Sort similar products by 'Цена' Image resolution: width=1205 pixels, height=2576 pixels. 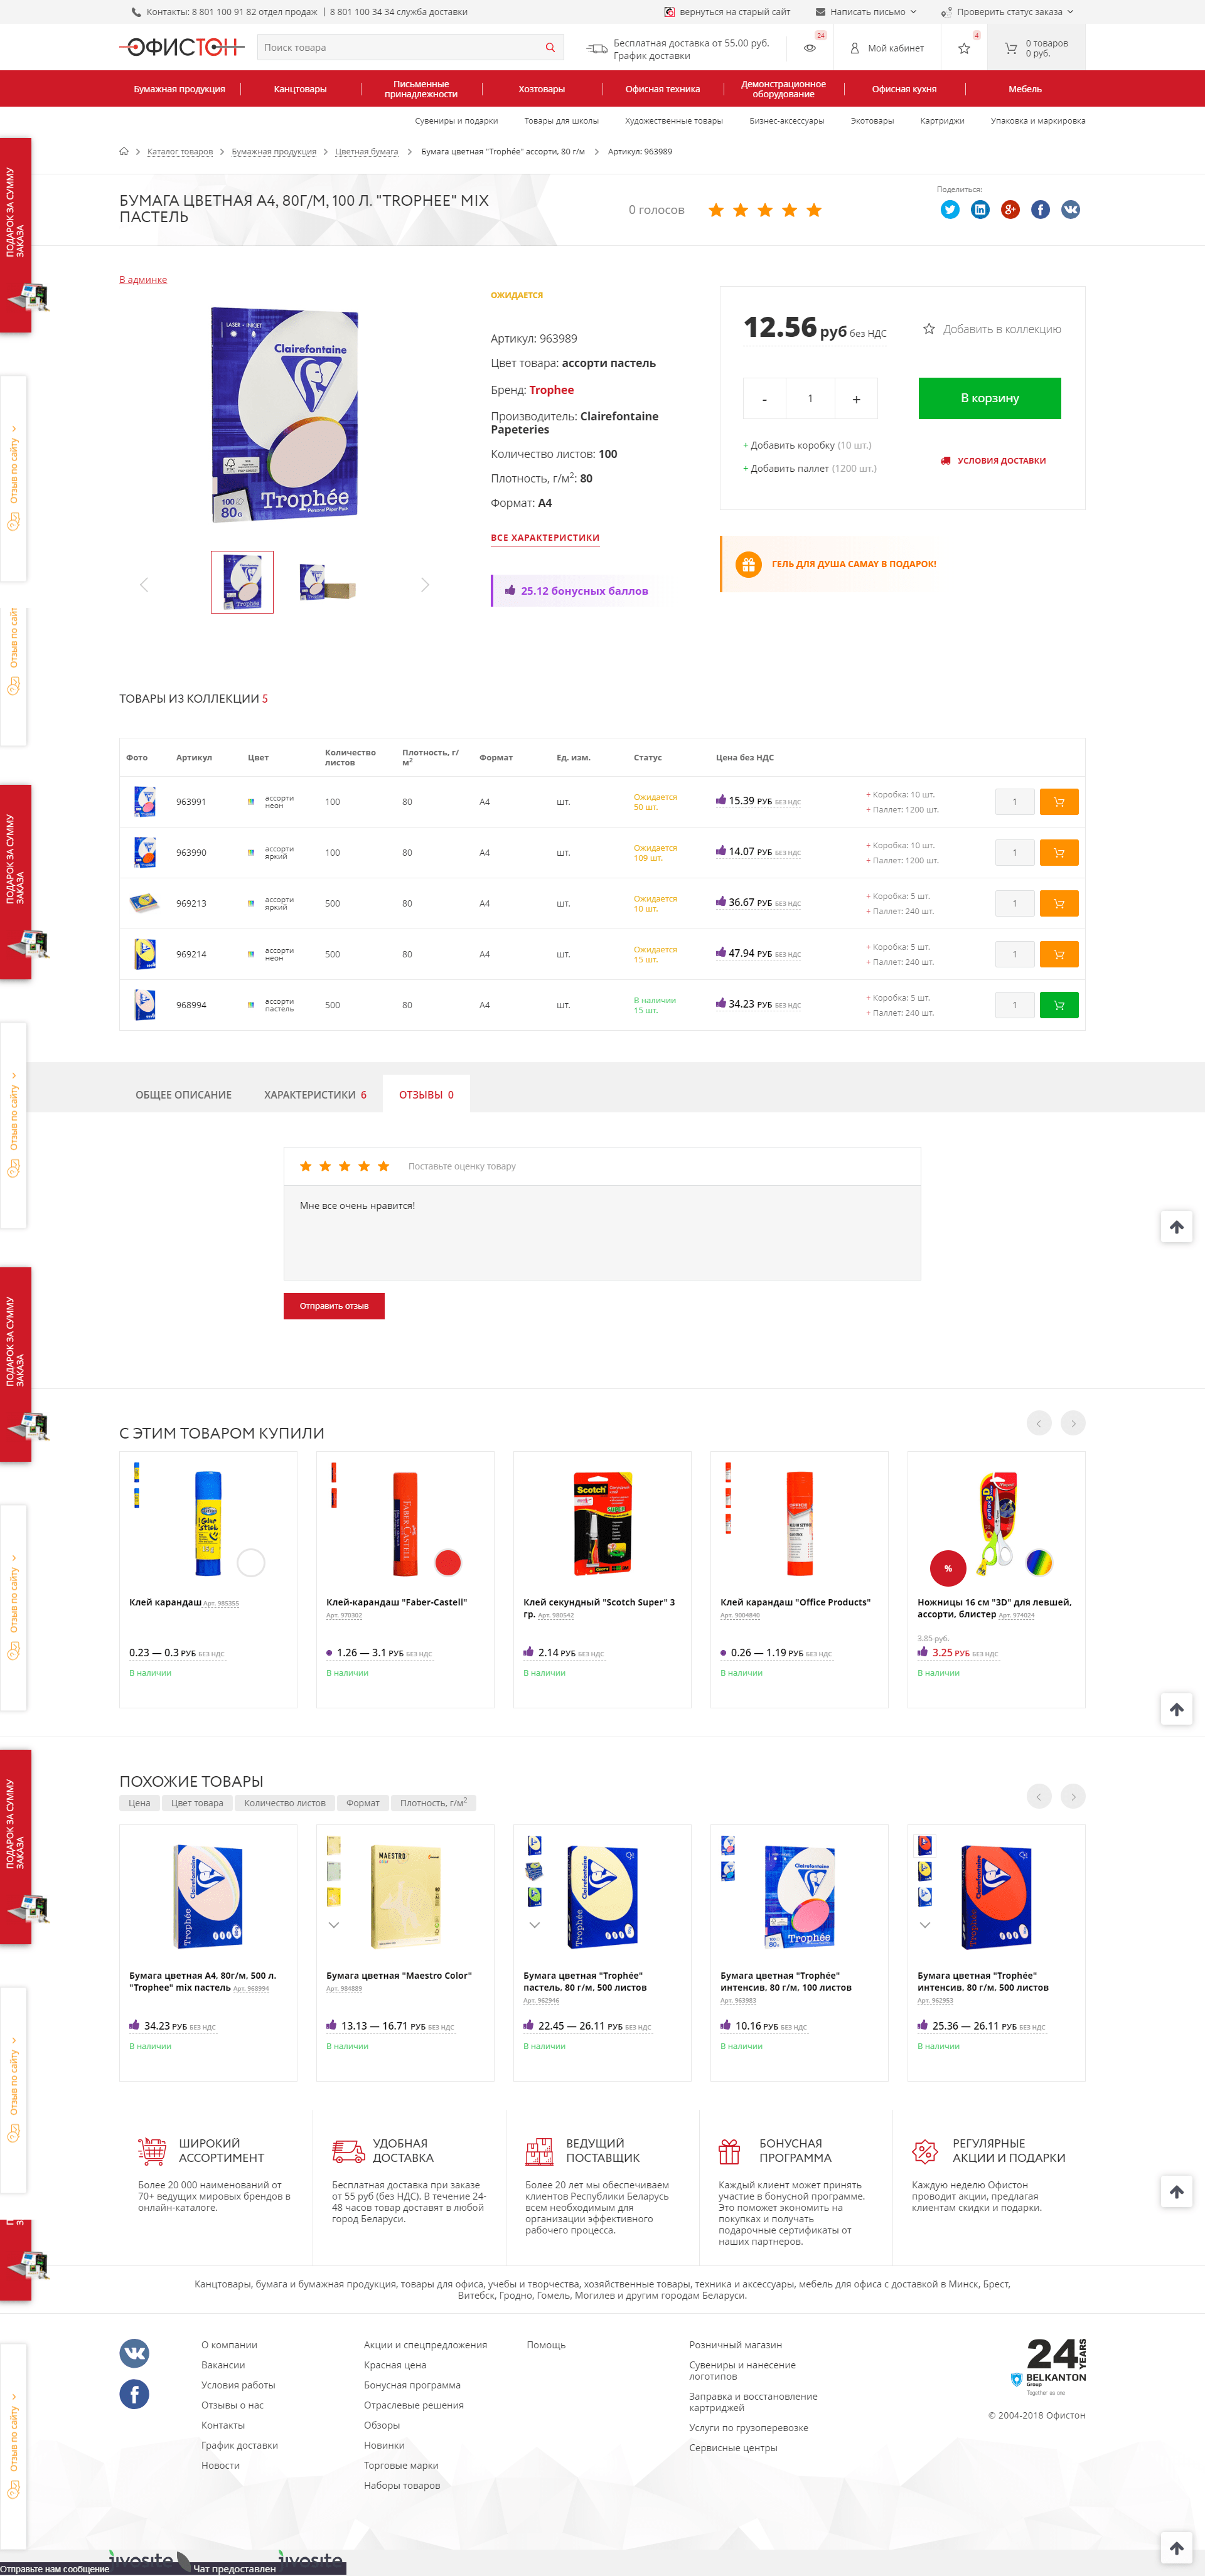[139, 1803]
